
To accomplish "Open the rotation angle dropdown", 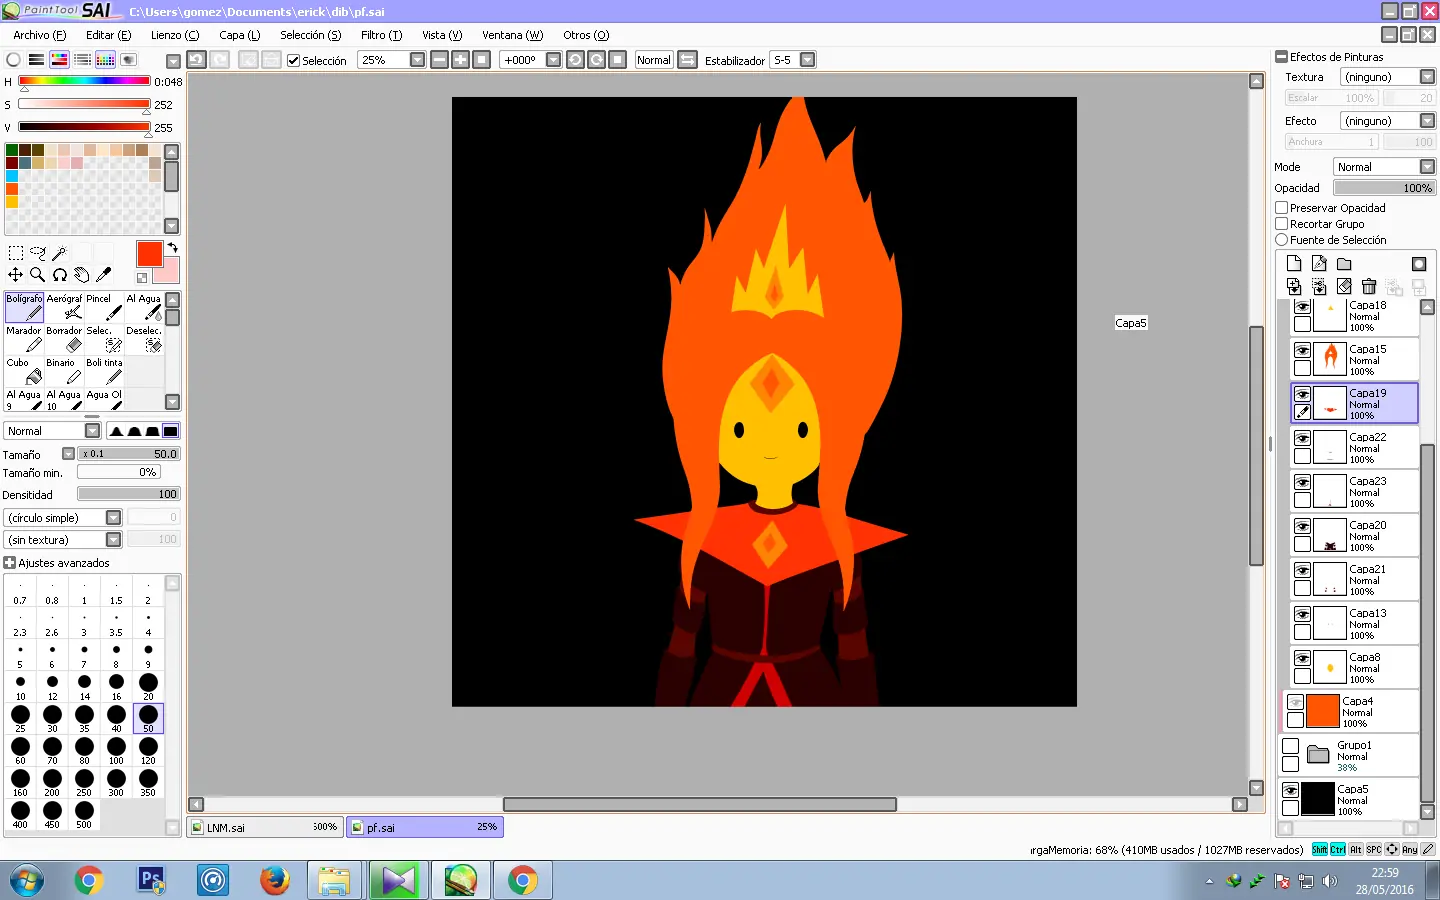I will pos(554,60).
